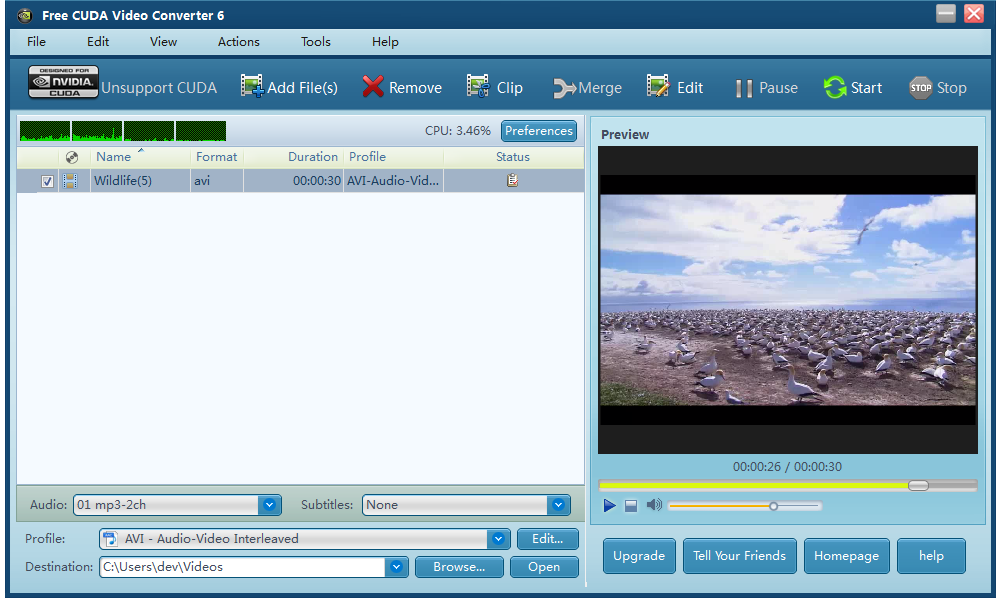
Task: Open the Edit tool in the toolbar
Action: (x=675, y=87)
